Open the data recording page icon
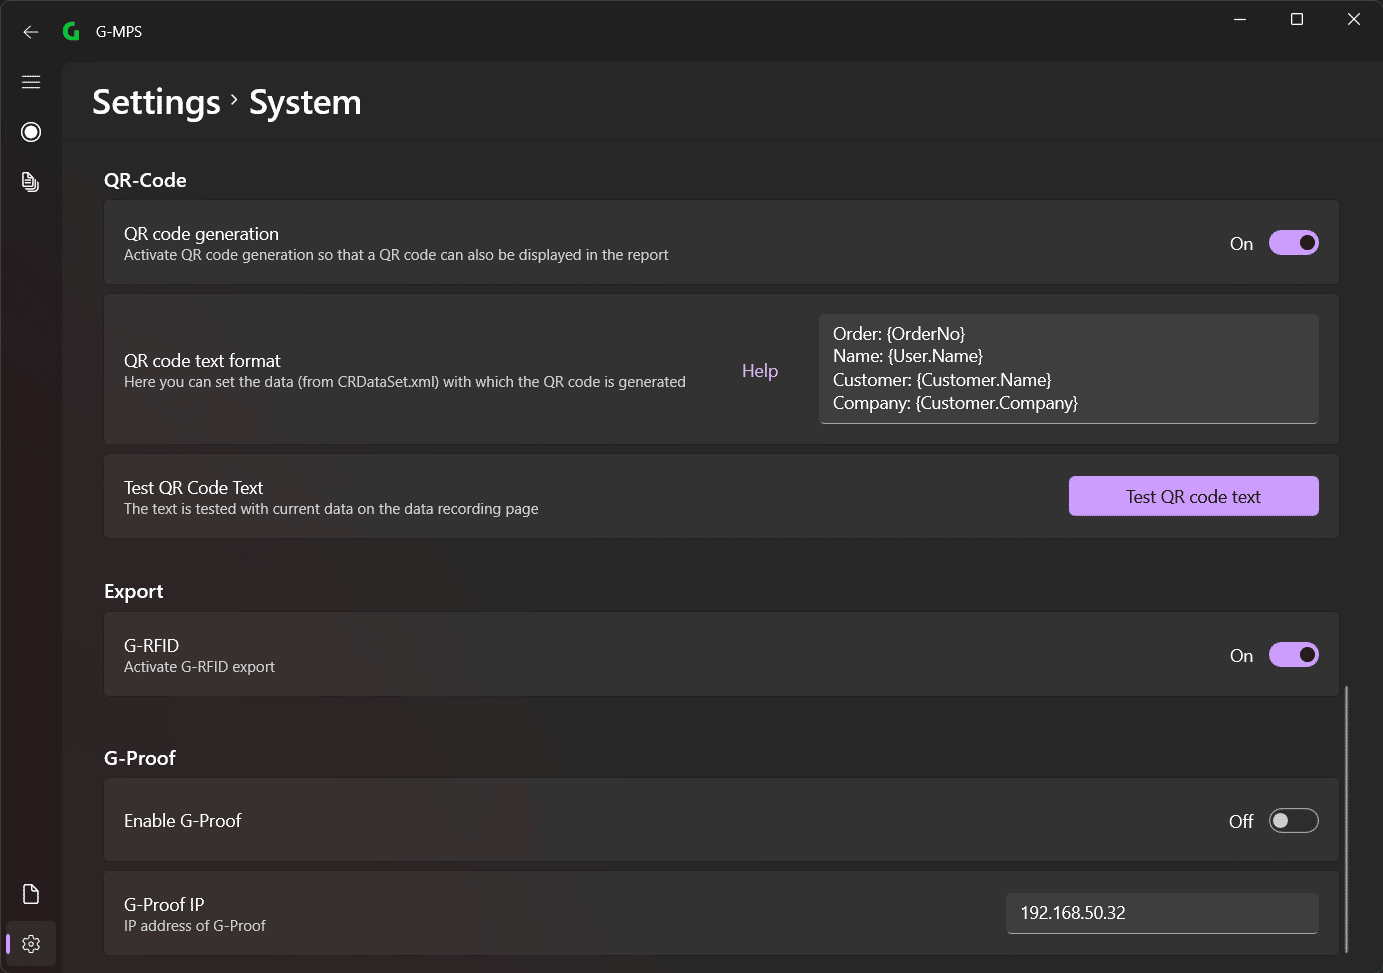Screen dimensions: 1383x973 (31, 132)
